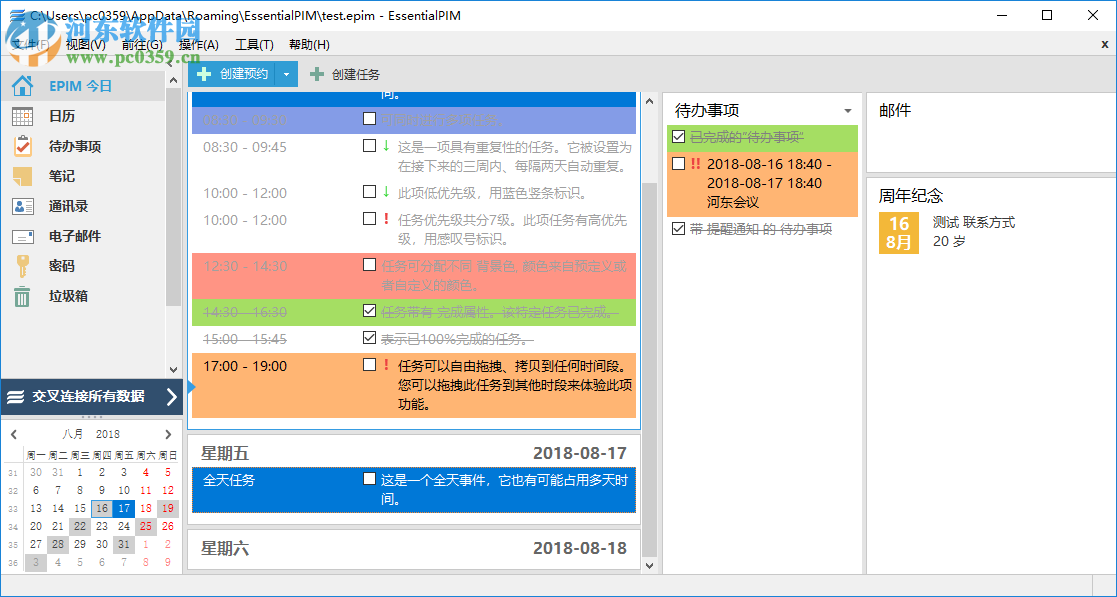
Task: Open the 日历 (Calendar) section icon
Action: pos(21,115)
